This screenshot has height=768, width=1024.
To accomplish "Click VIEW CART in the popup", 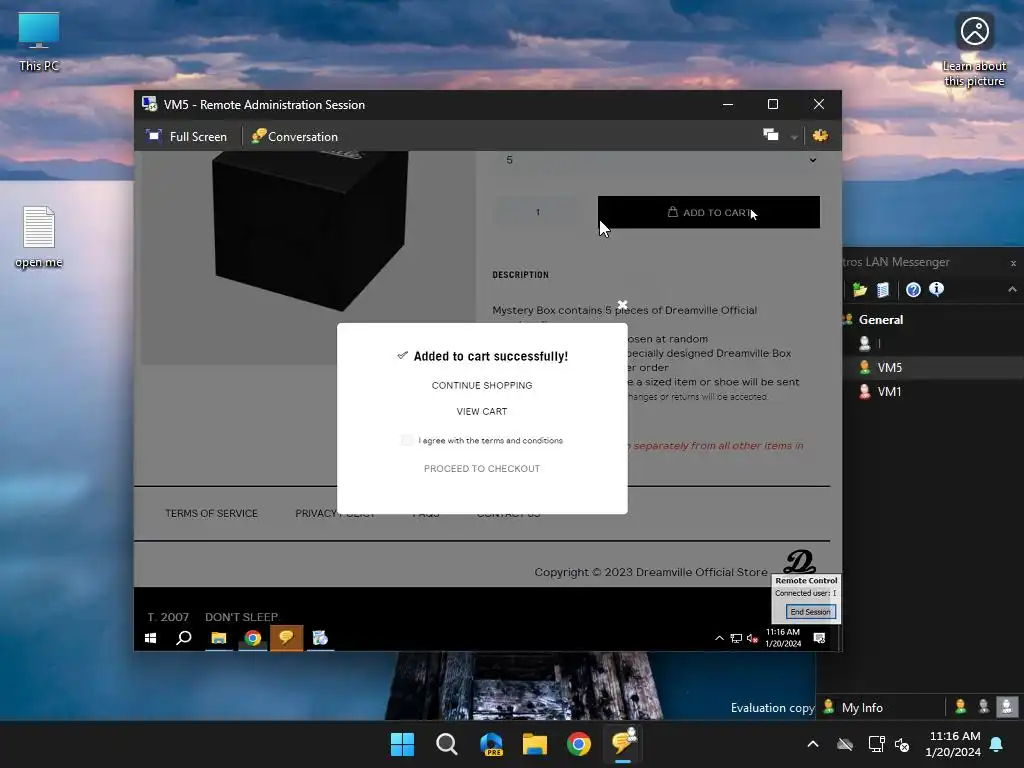I will [x=482, y=411].
